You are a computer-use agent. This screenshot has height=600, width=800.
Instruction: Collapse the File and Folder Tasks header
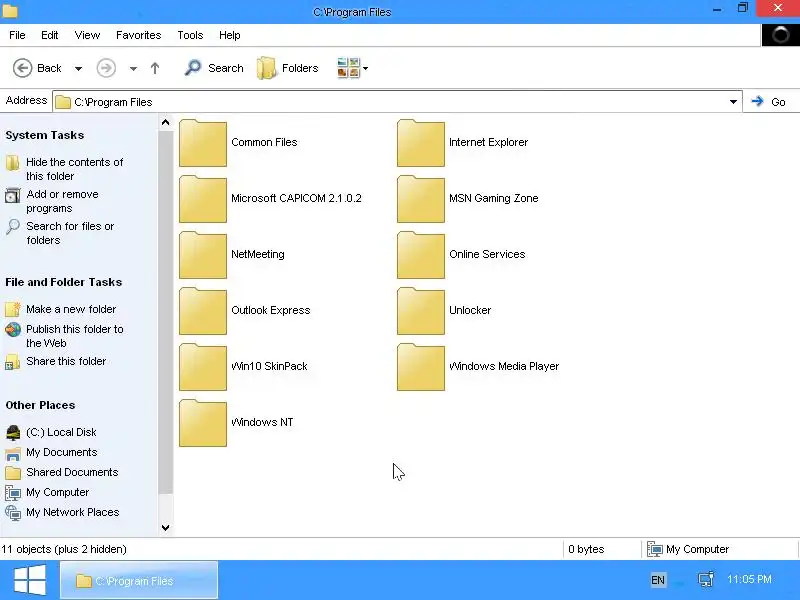[64, 282]
